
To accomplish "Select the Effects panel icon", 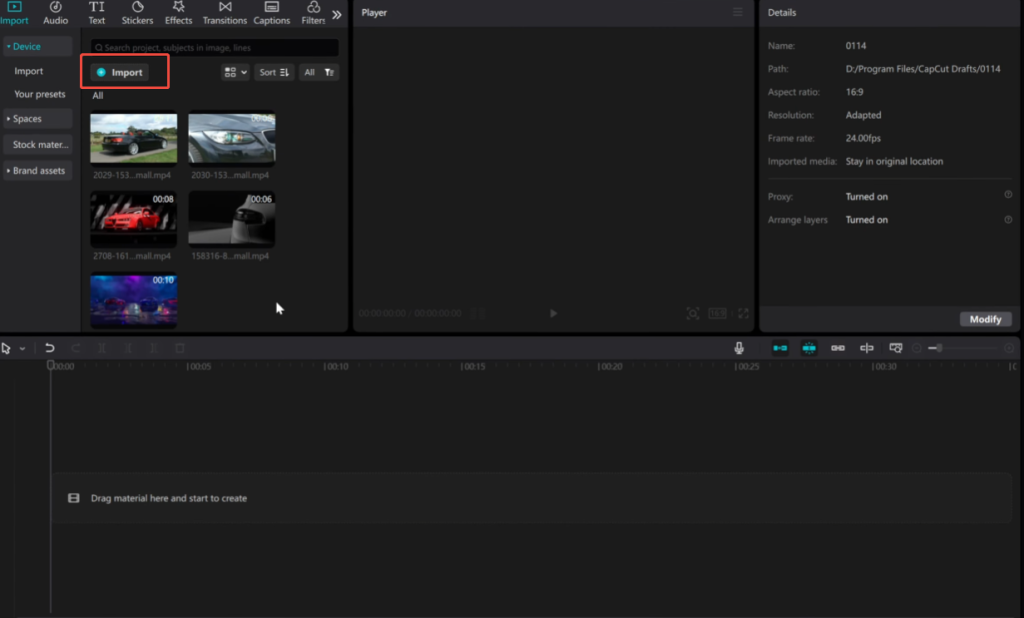I will [x=178, y=13].
